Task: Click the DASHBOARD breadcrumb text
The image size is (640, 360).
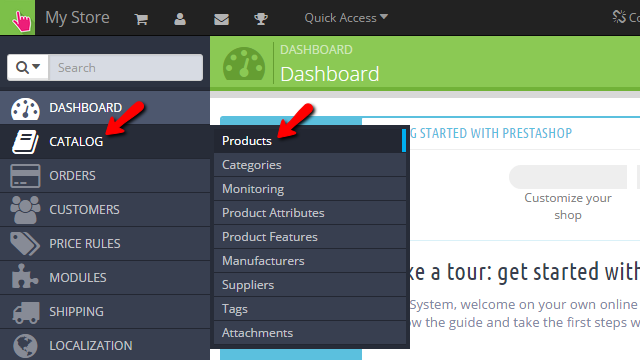Action: point(316,50)
